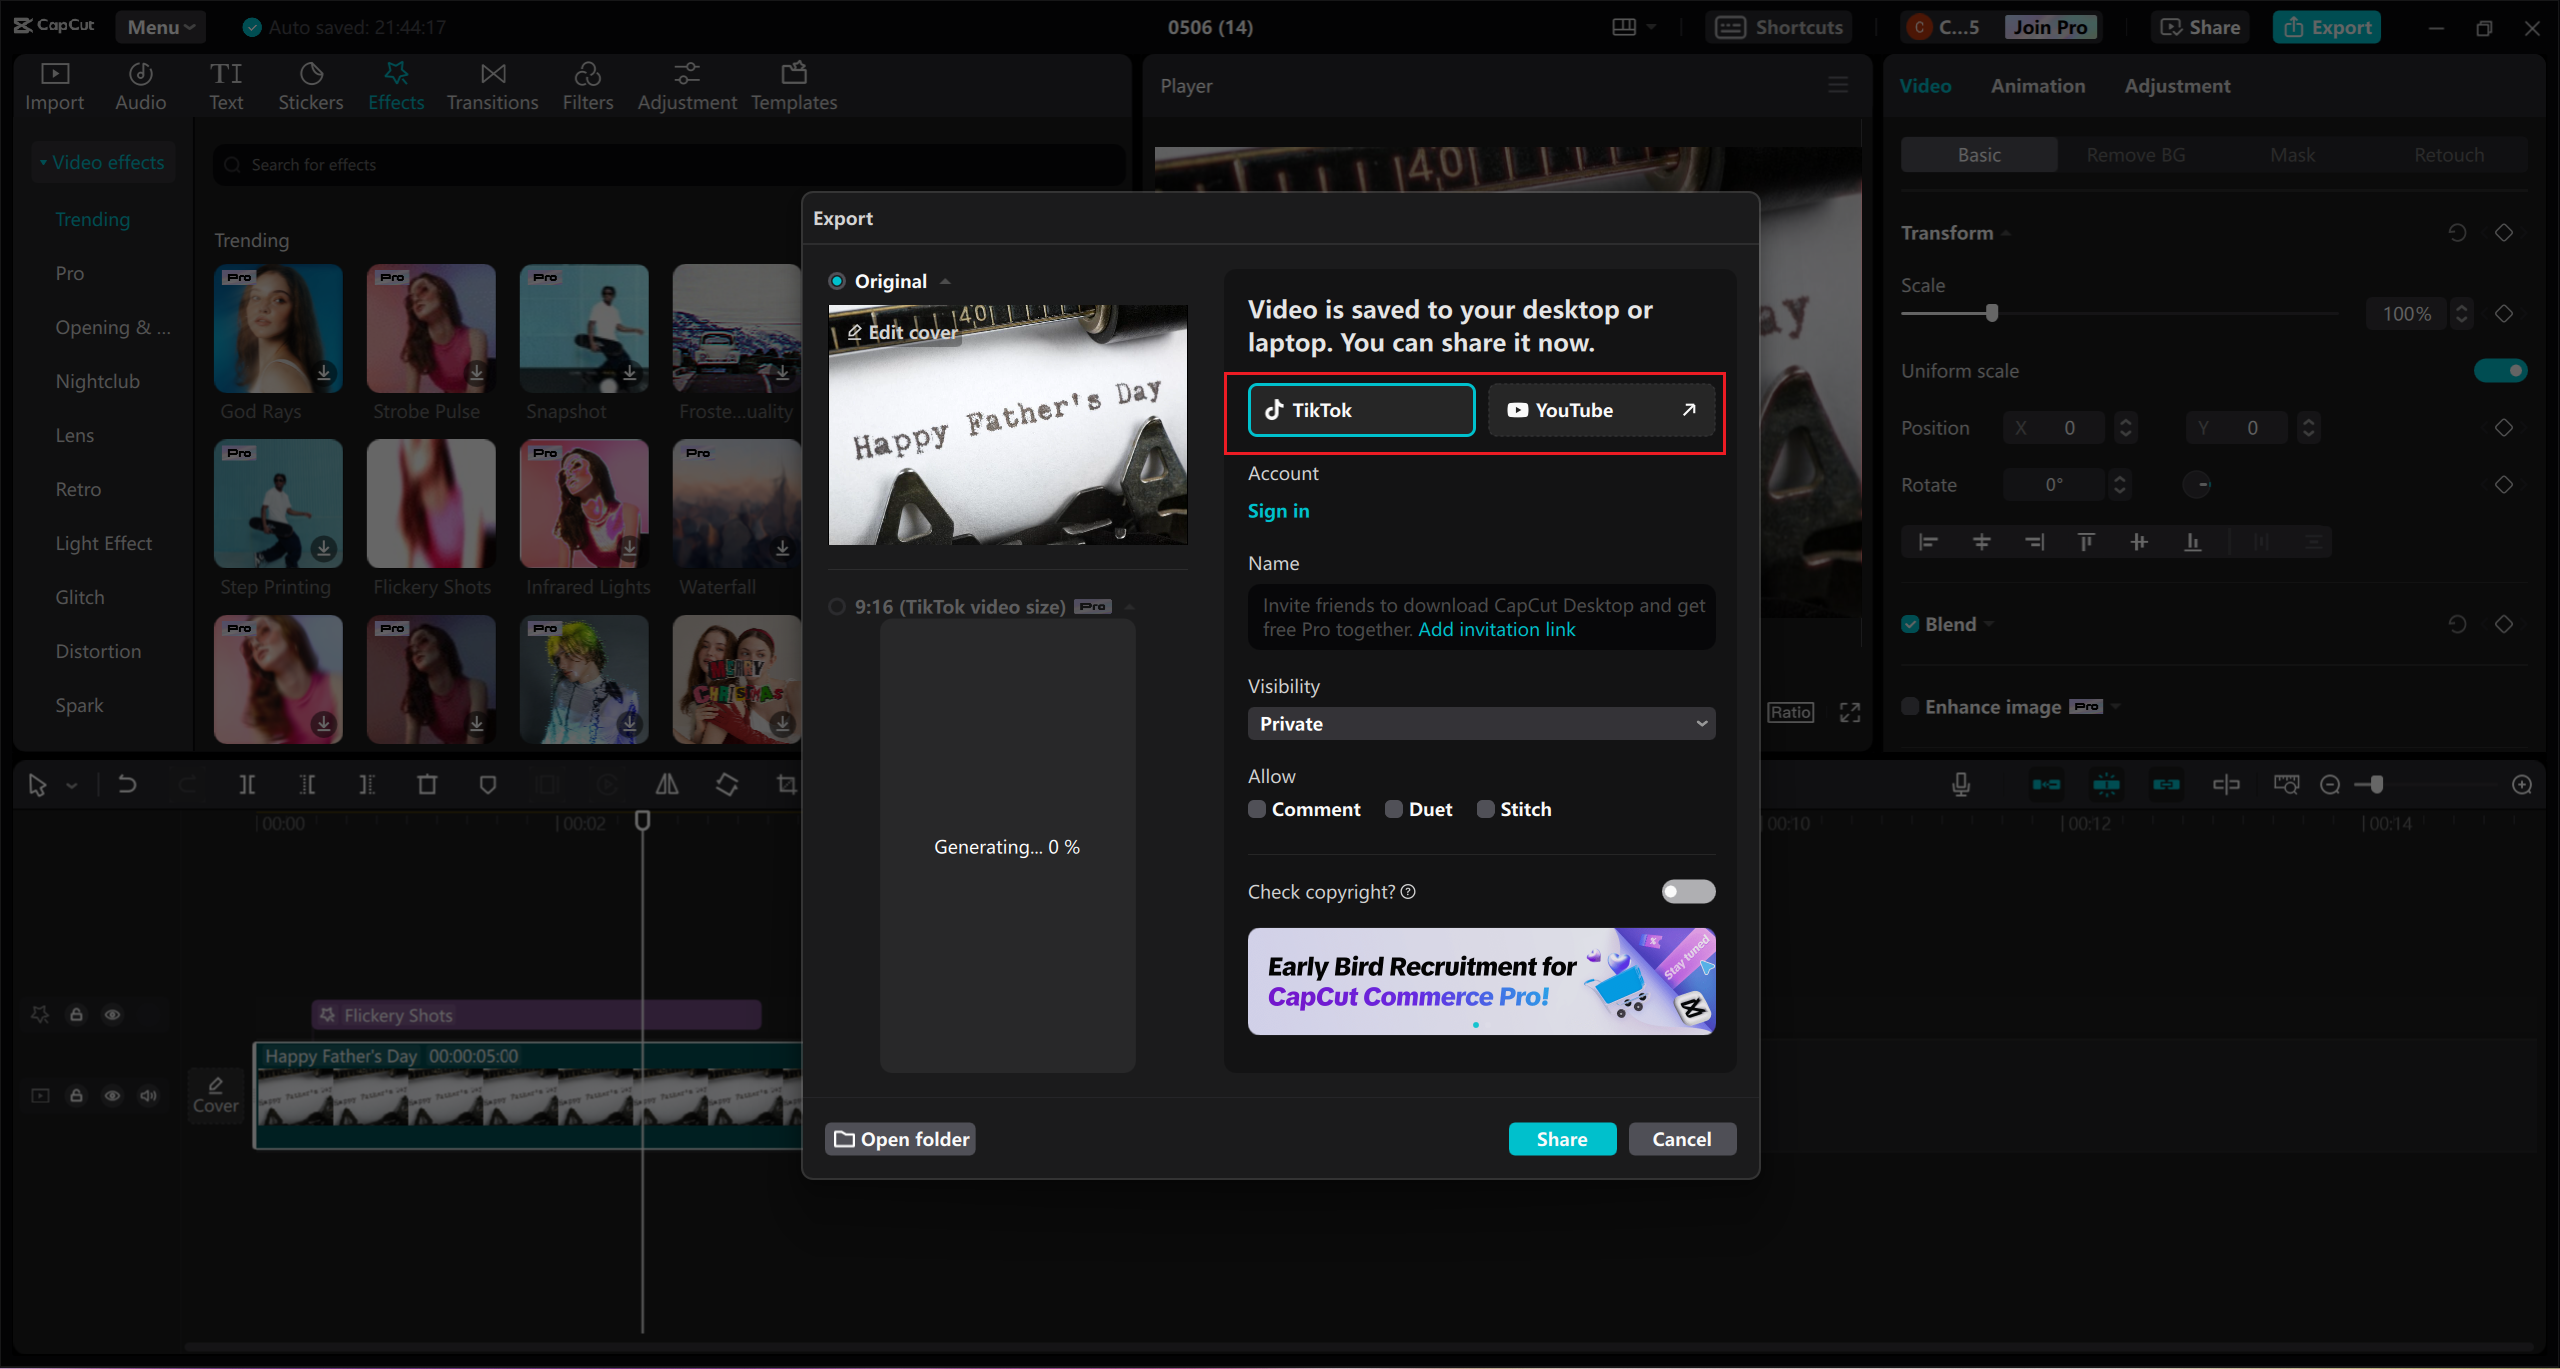2560x1369 pixels.
Task: Click the TikTok share platform button
Action: pyautogui.click(x=1361, y=410)
